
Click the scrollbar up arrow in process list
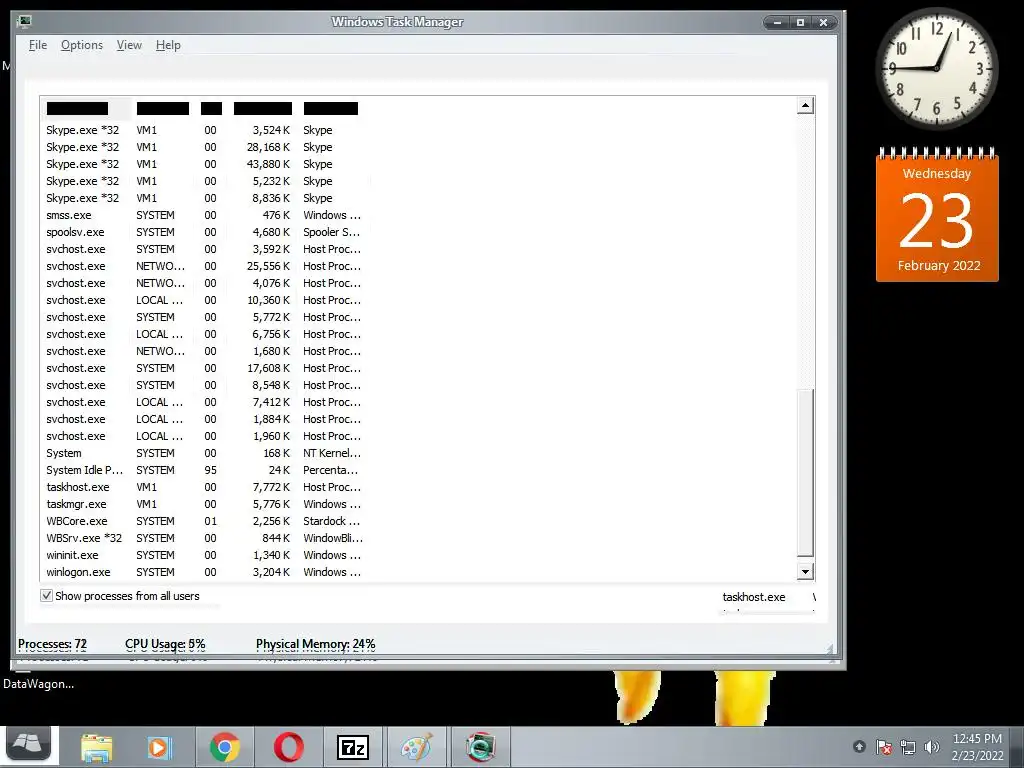coord(805,106)
